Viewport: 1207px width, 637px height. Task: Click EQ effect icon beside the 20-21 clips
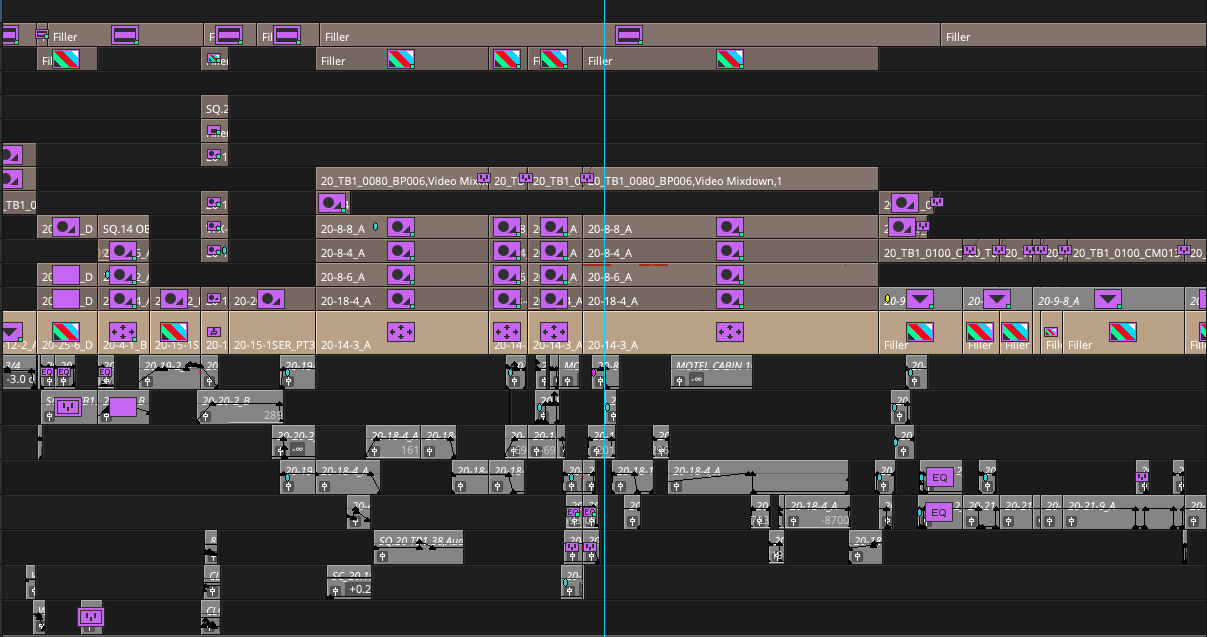point(938,512)
